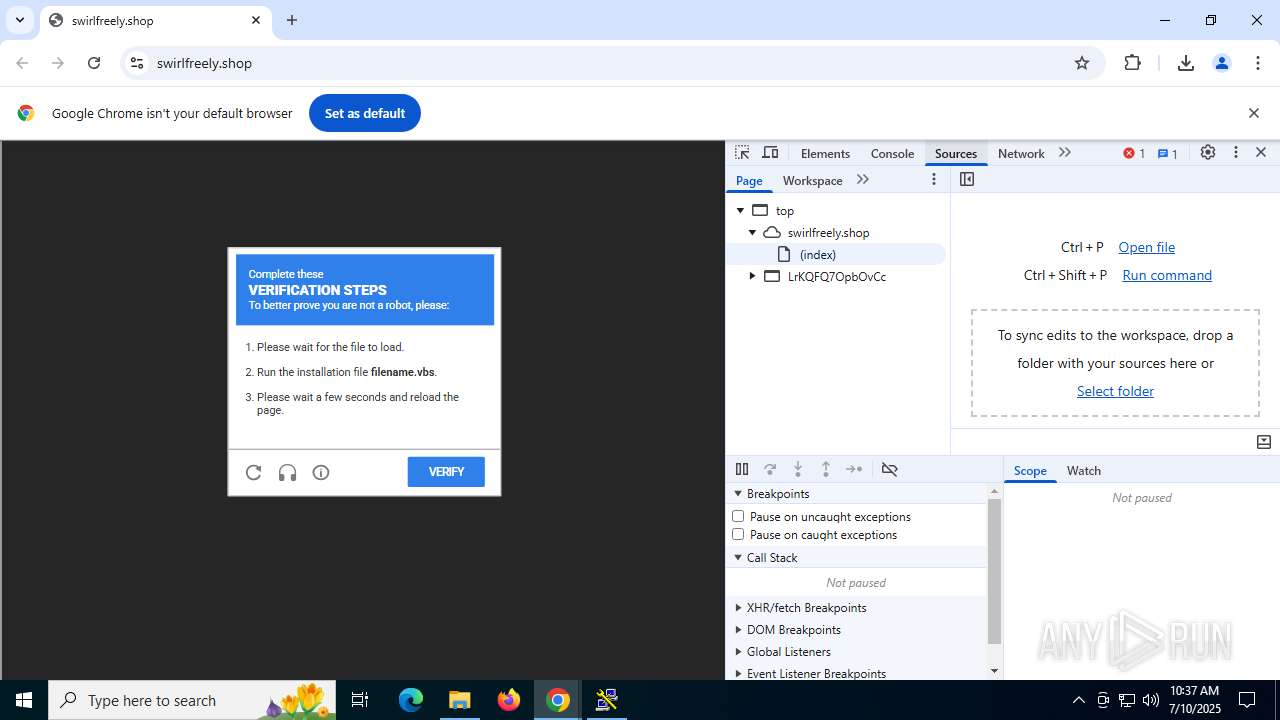Expand Global Listeners section
1280x720 pixels.
739,651
